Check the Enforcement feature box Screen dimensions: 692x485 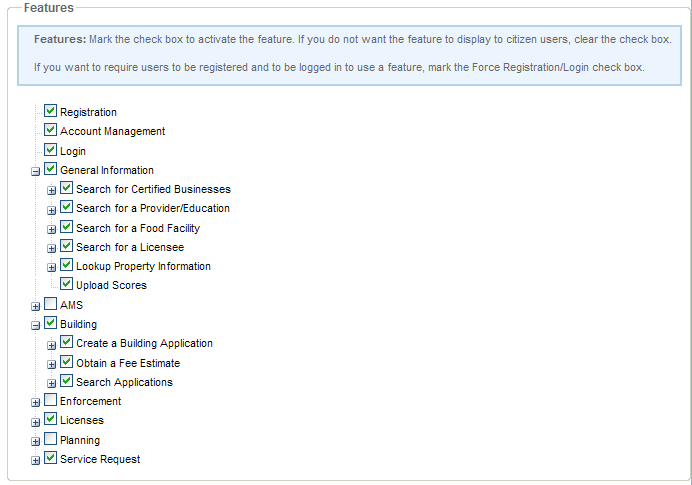pyautogui.click(x=51, y=400)
